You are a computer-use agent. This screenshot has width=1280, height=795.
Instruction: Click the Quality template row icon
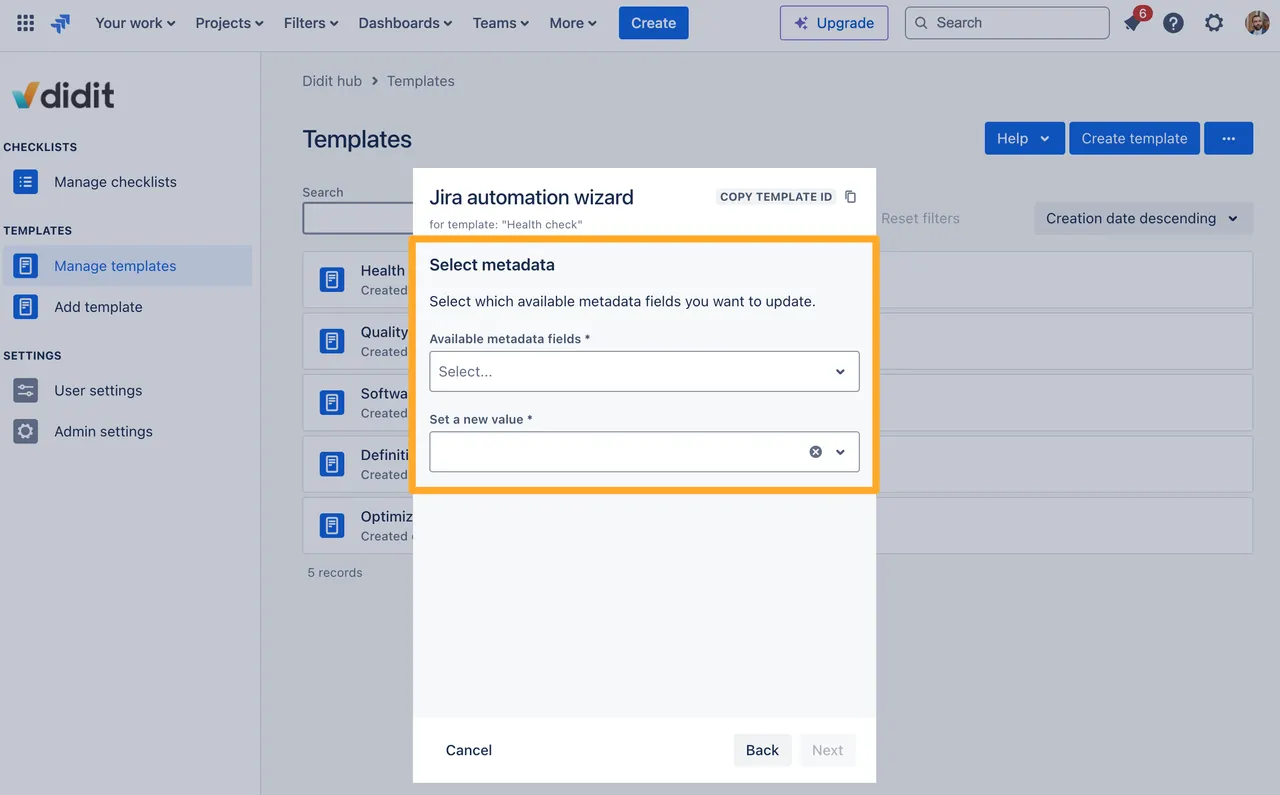tap(332, 341)
